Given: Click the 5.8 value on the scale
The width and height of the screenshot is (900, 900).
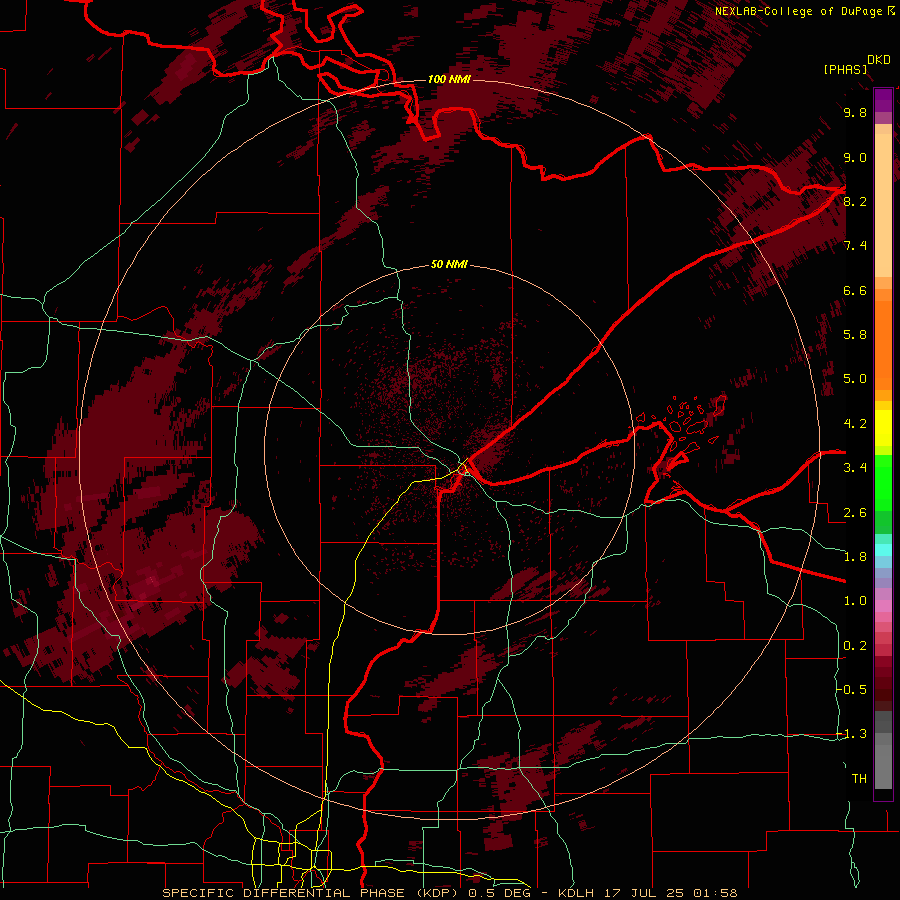Looking at the screenshot, I should click(855, 334).
